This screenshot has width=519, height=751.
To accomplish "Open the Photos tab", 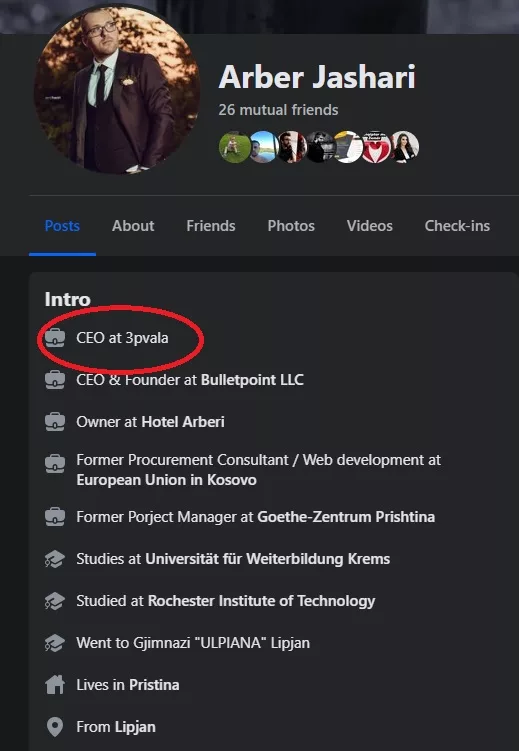I will [291, 226].
